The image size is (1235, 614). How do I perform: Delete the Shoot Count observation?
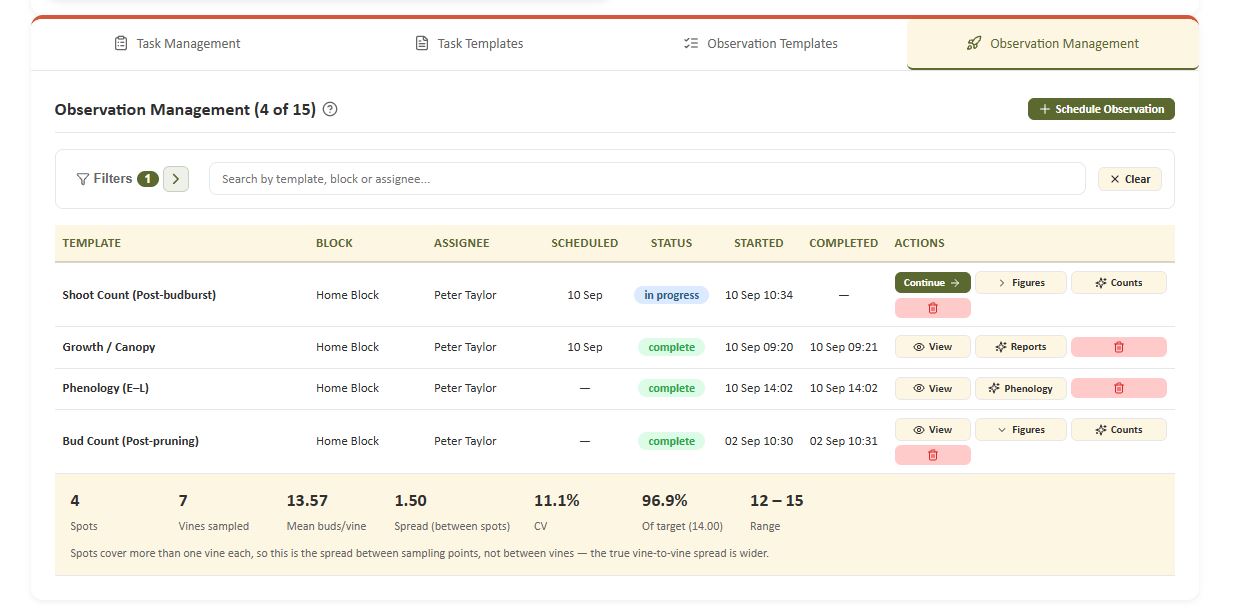click(932, 308)
